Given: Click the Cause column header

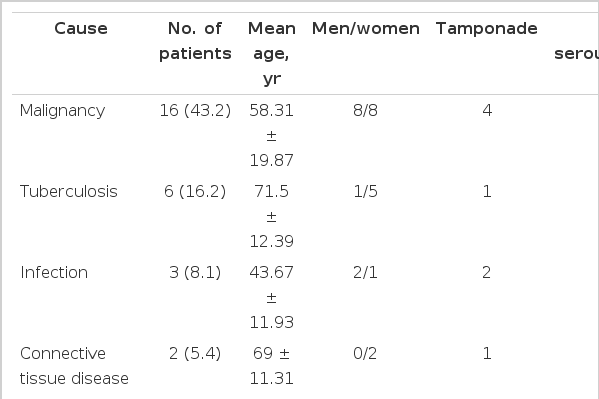Looking at the screenshot, I should tap(81, 29).
